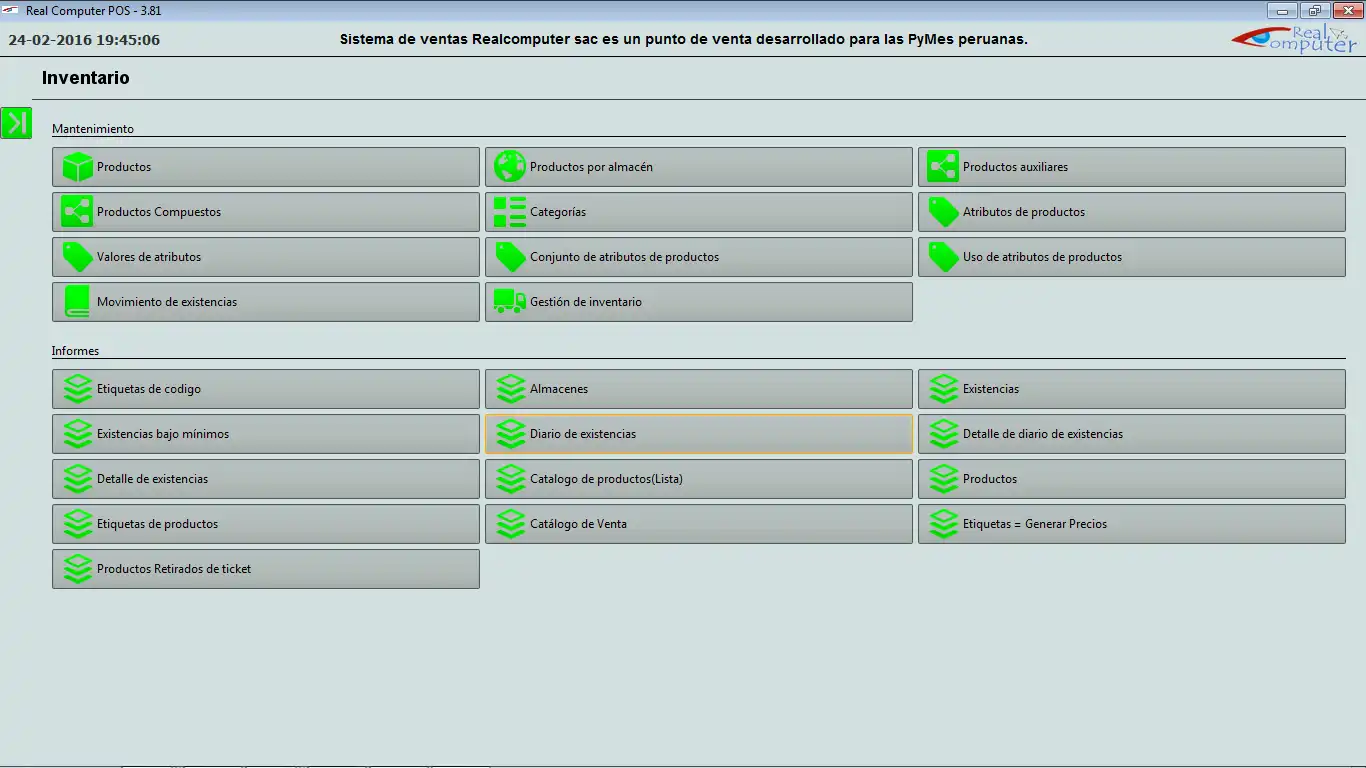Click the application icon in title bar

click(x=12, y=11)
